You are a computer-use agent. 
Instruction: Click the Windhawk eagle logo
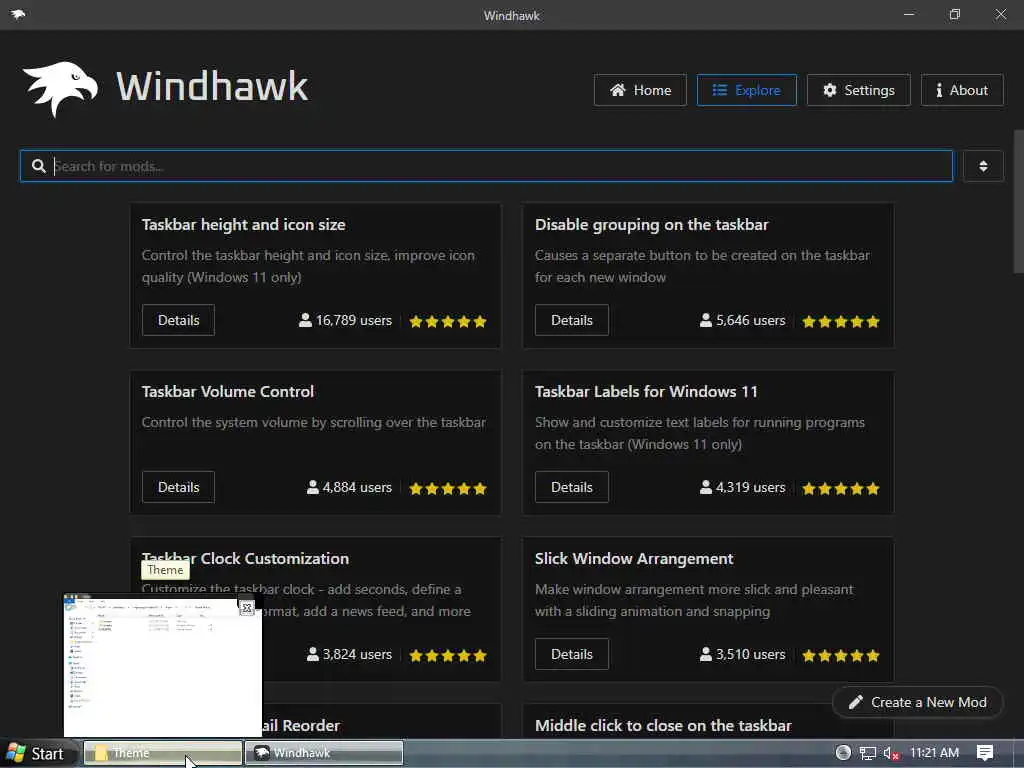coord(60,89)
